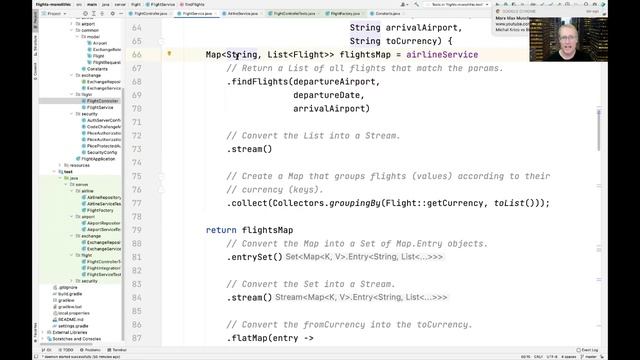The height and width of the screenshot is (360, 640).
Task: Open Project panel settings gear
Action: 112,13
